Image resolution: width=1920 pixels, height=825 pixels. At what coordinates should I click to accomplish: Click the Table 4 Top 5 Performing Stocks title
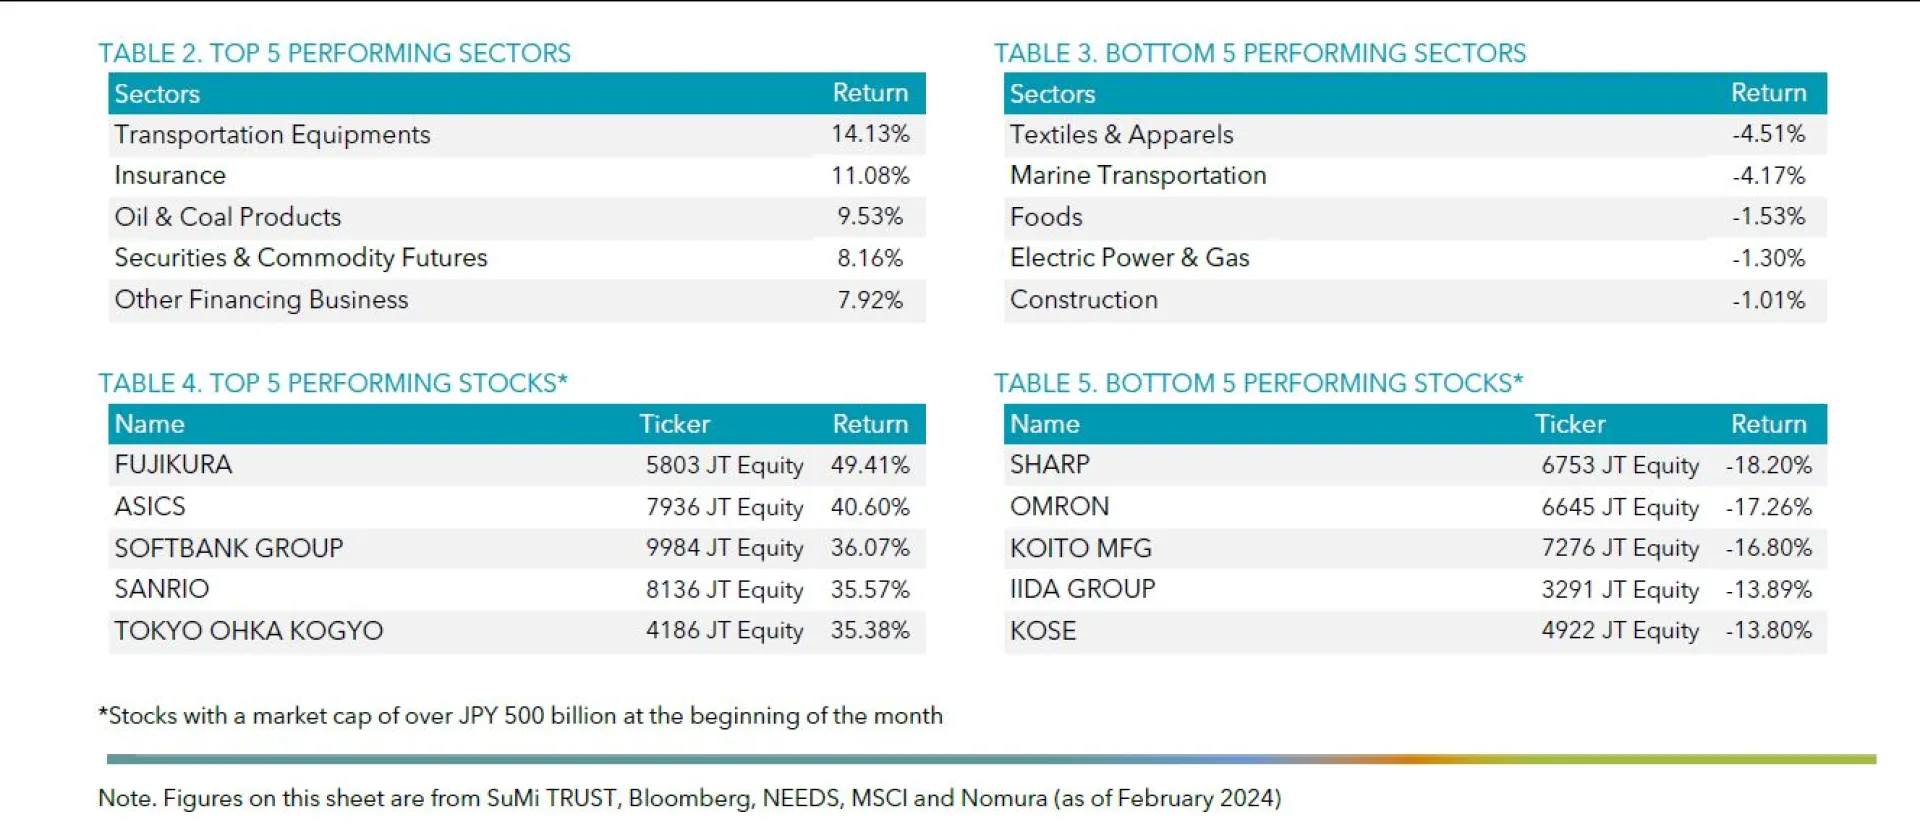click(332, 383)
